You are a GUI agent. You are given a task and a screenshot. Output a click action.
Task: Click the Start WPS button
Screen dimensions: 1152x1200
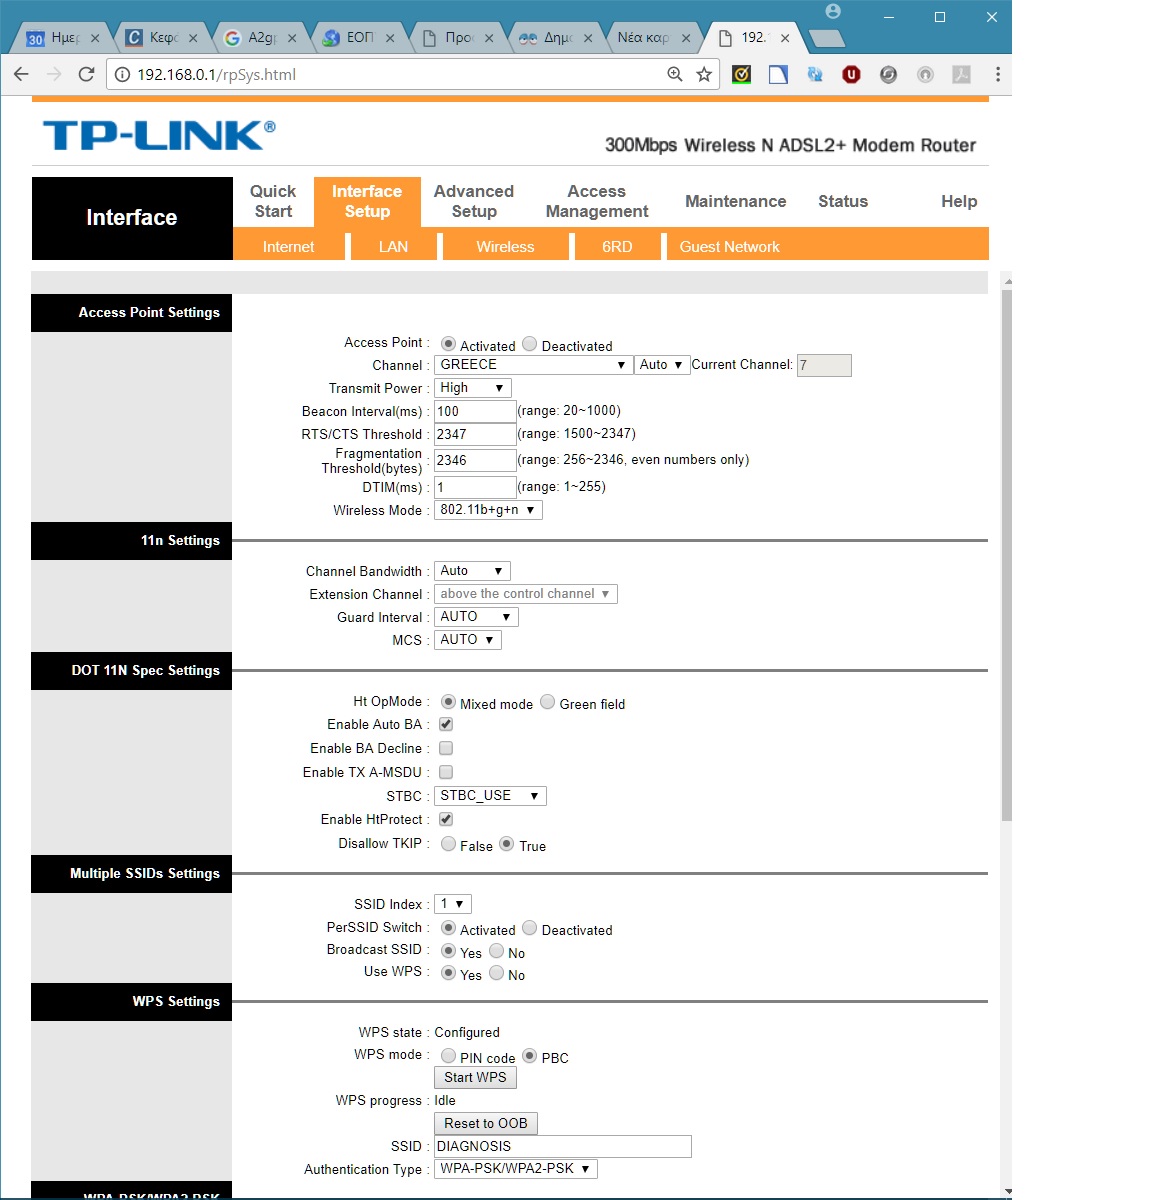[x=476, y=1078]
